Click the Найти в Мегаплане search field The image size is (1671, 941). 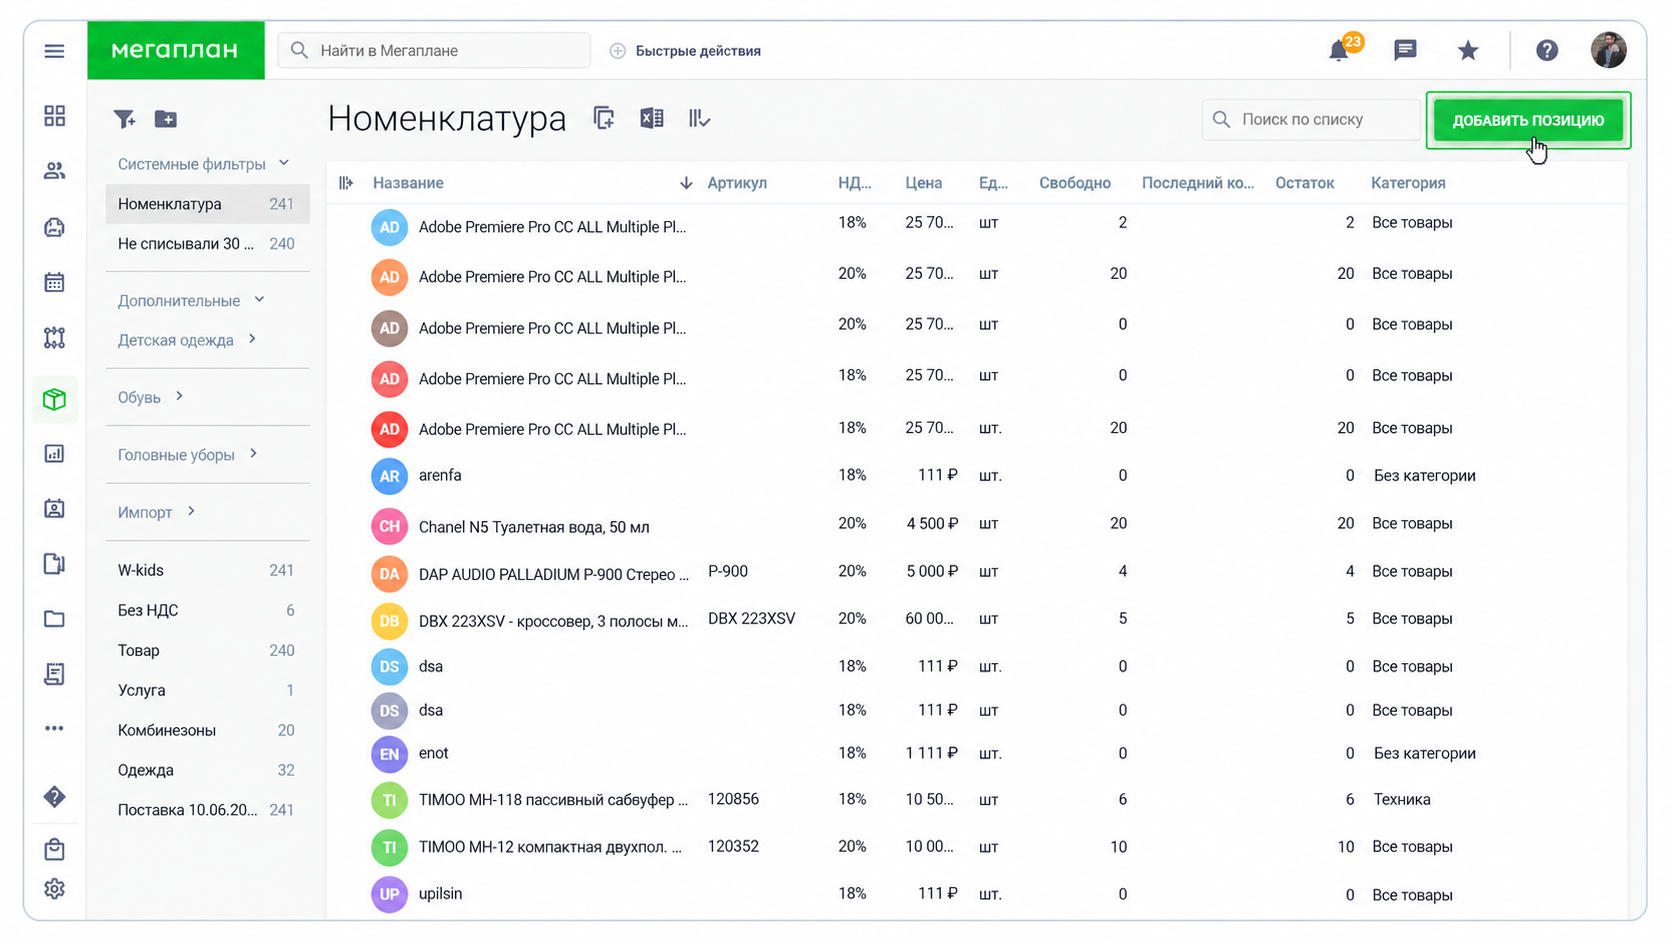click(434, 50)
